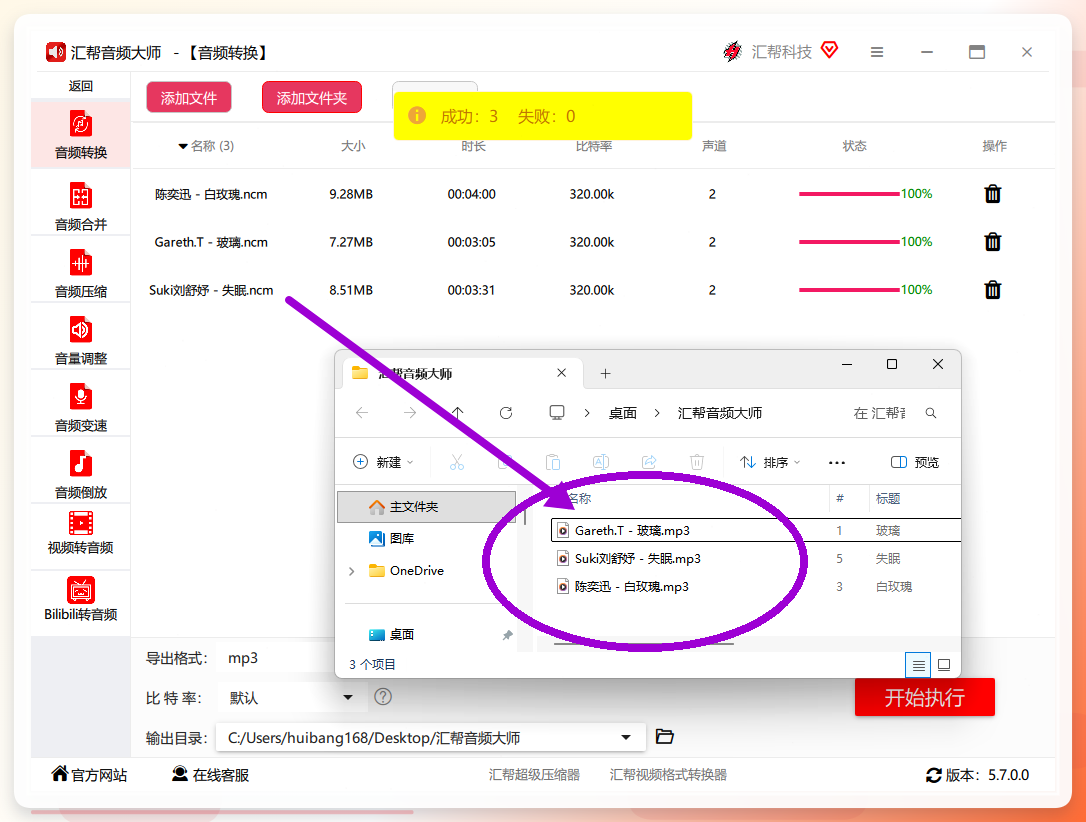The image size is (1086, 822).
Task: Open the 汇帮超级压缩器 link
Action: pyautogui.click(x=534, y=775)
